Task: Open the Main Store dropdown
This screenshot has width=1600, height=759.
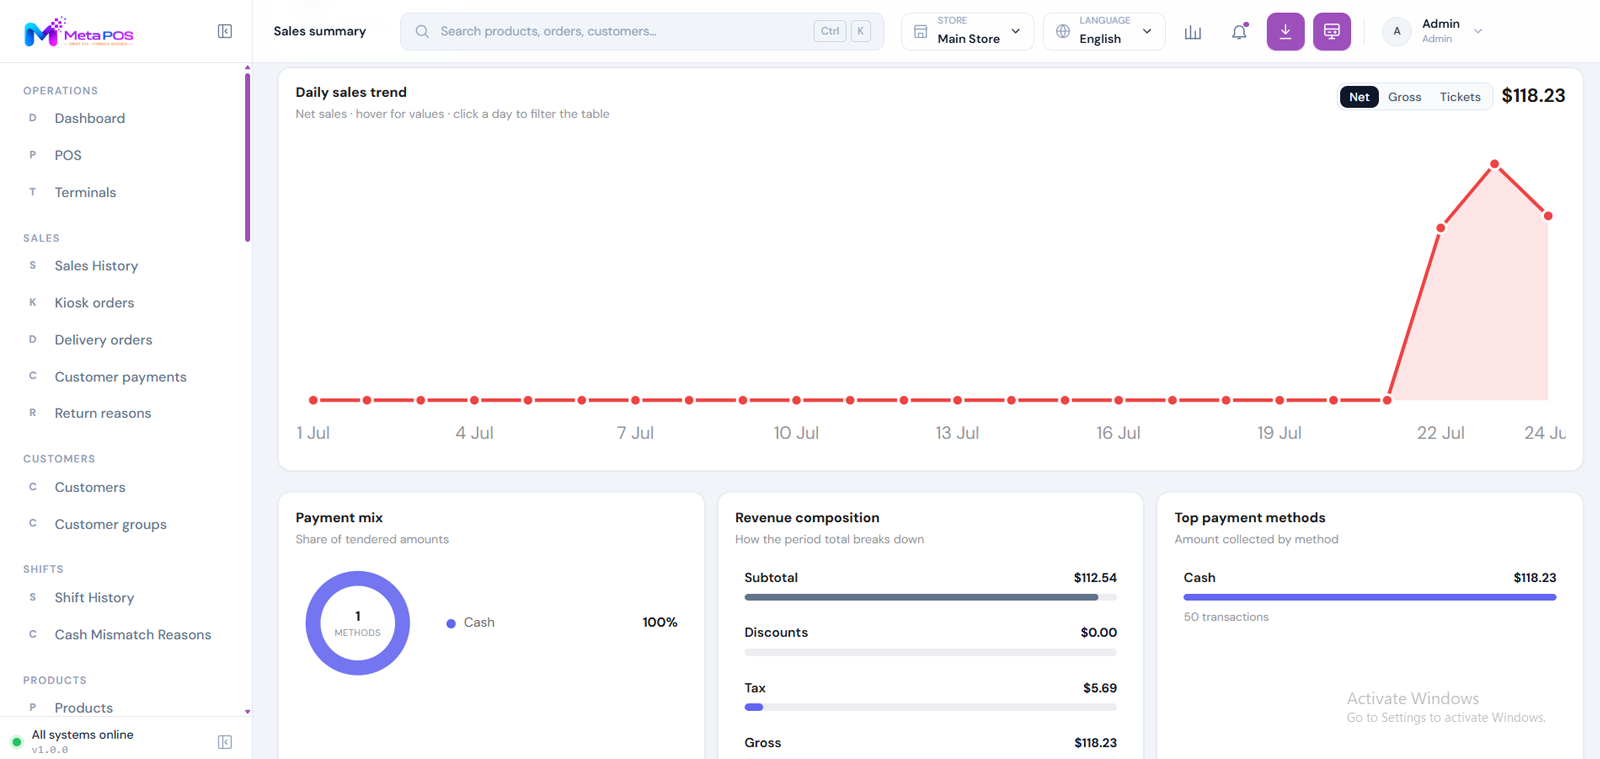Action: [967, 32]
